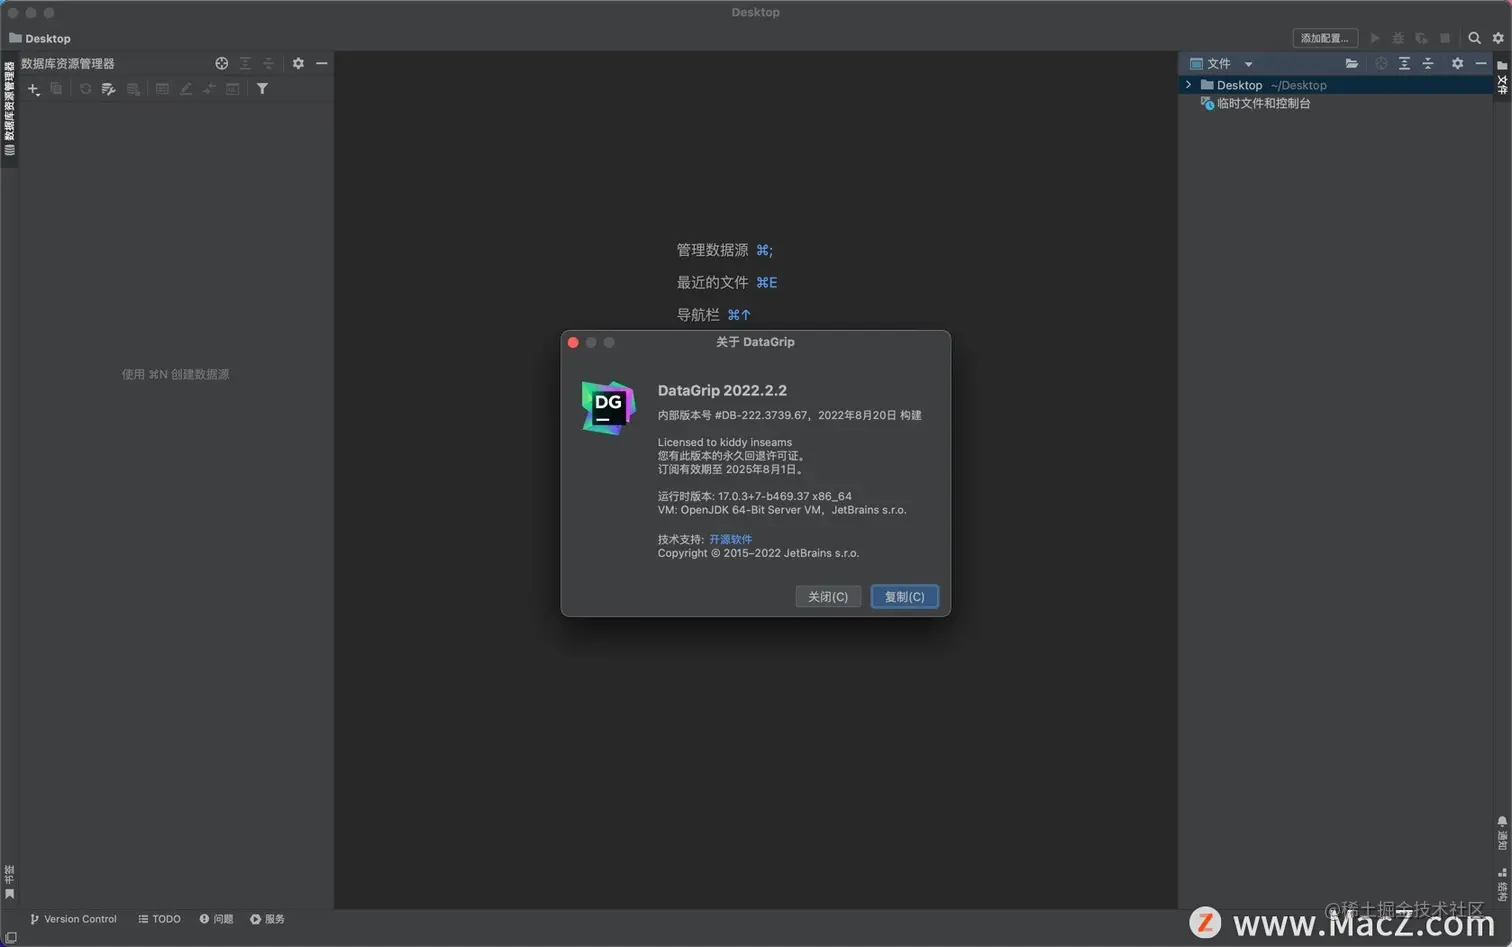Click the 运行时版本 17.0.3+7 text line
This screenshot has width=1512, height=947.
coord(755,496)
